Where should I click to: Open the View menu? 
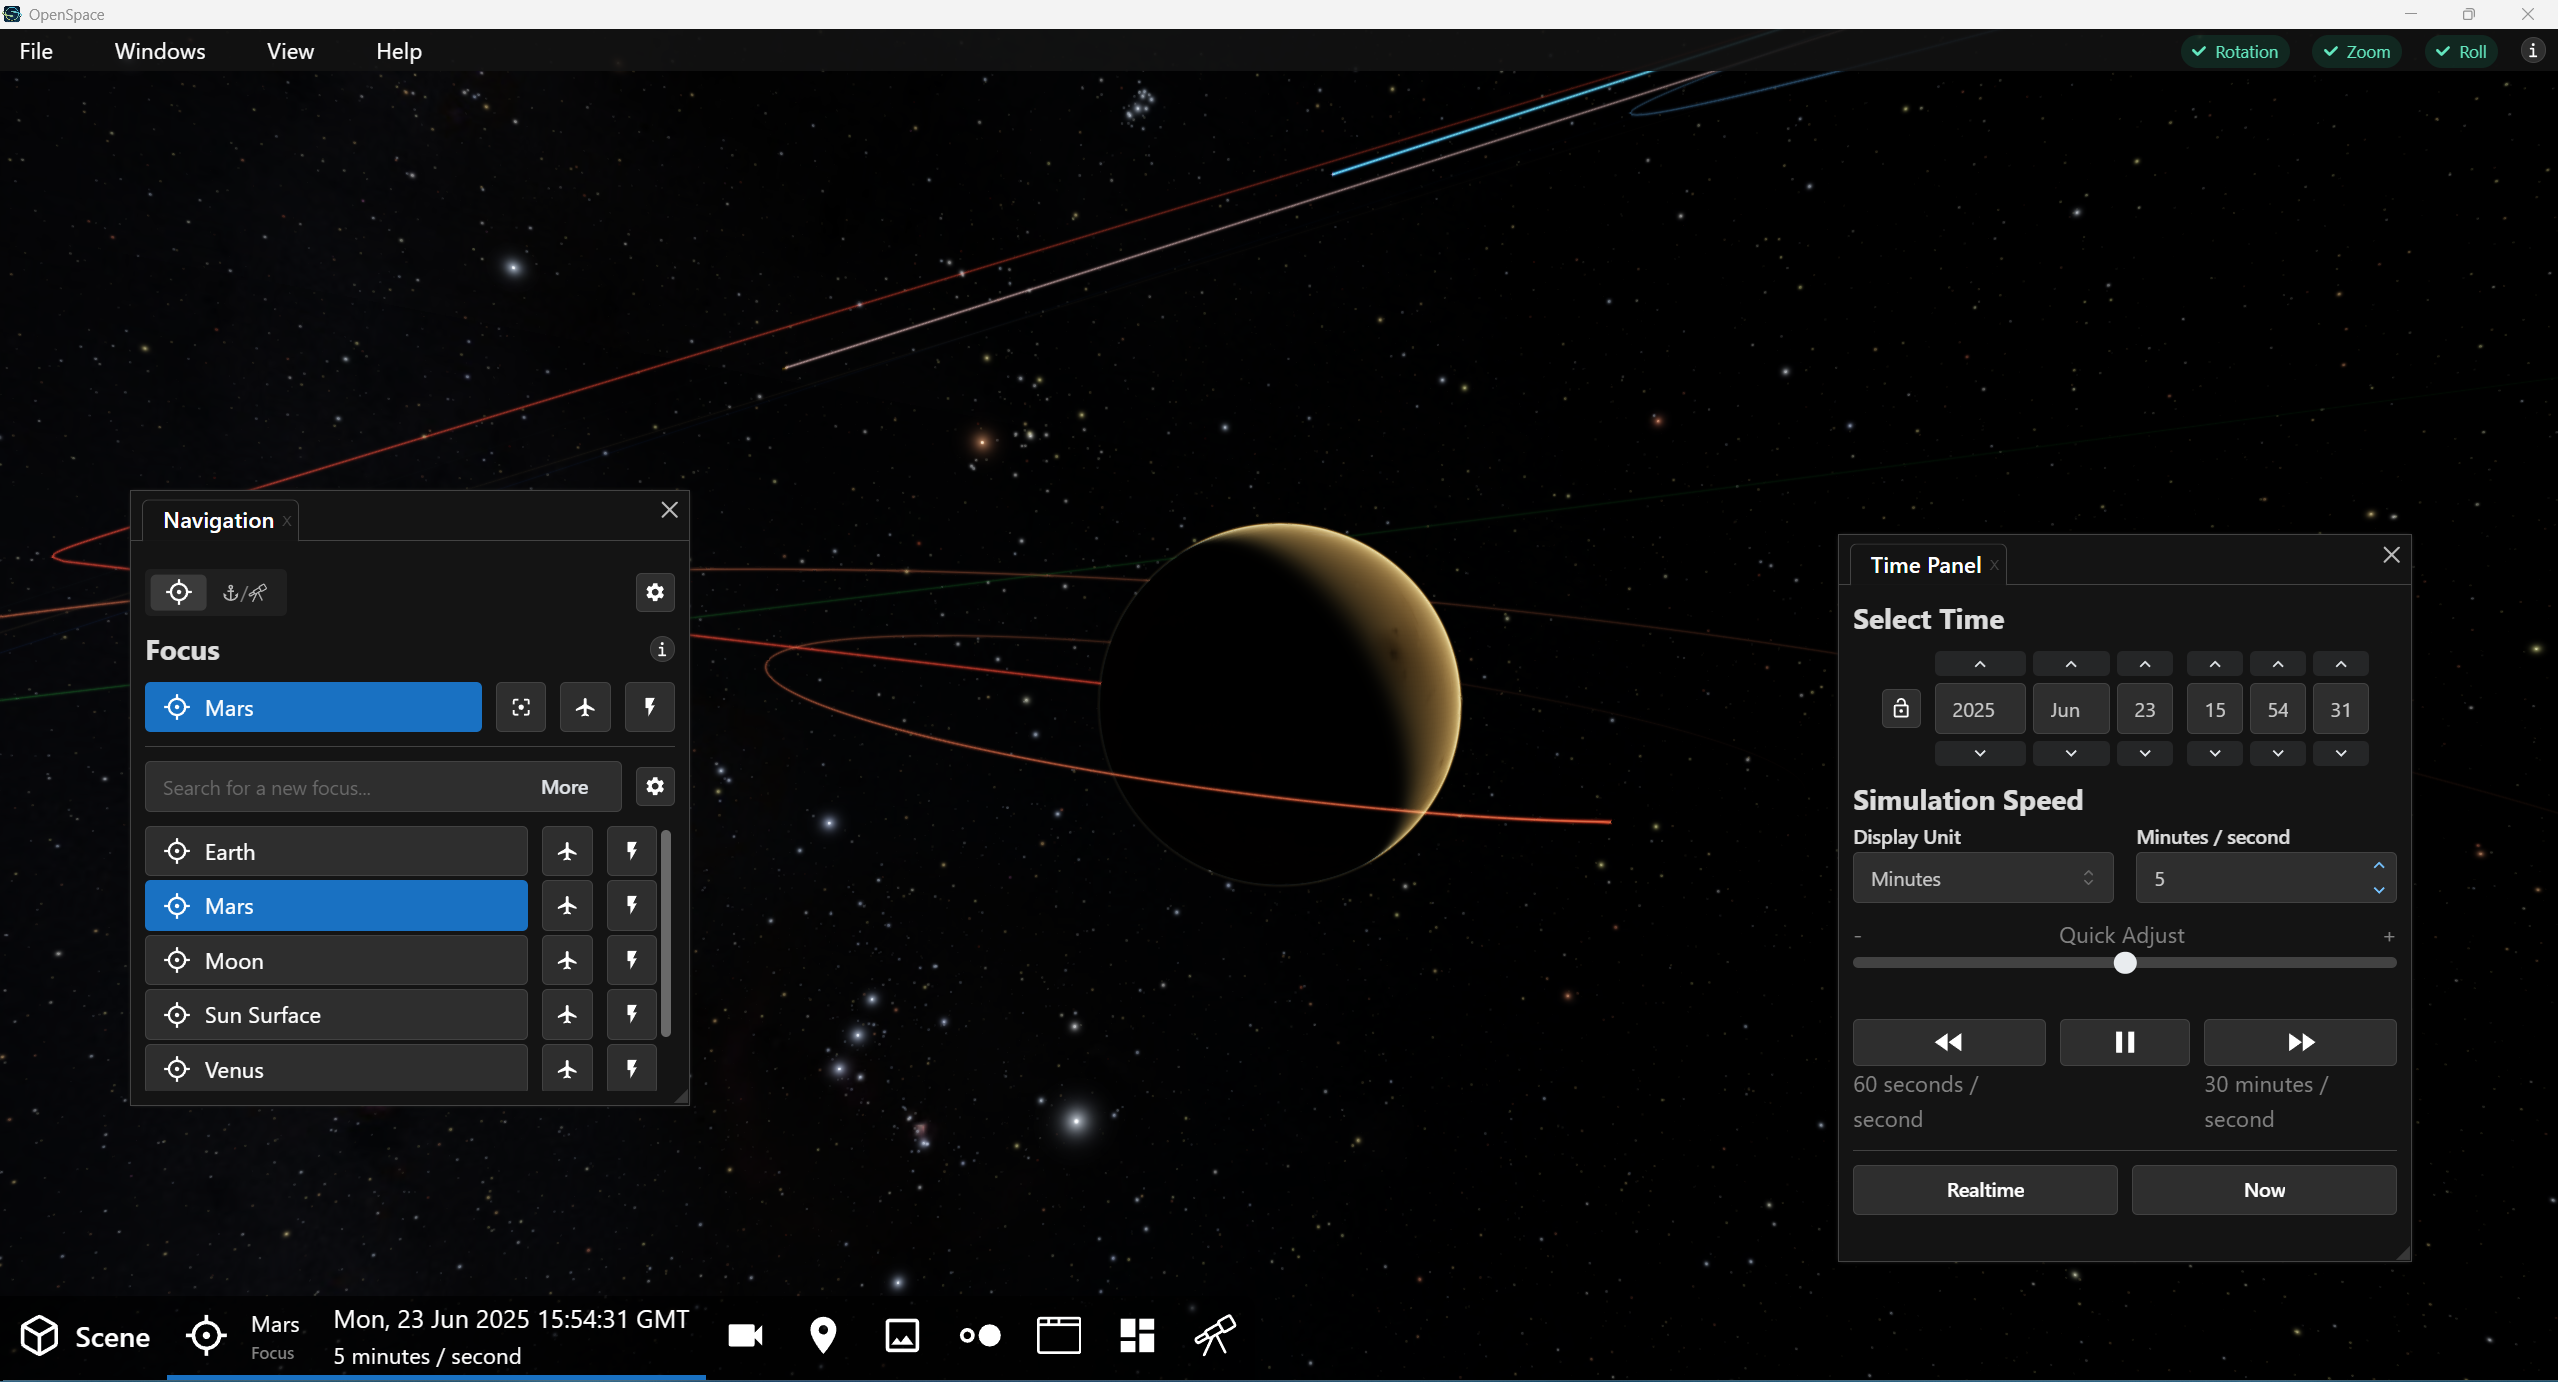290,51
